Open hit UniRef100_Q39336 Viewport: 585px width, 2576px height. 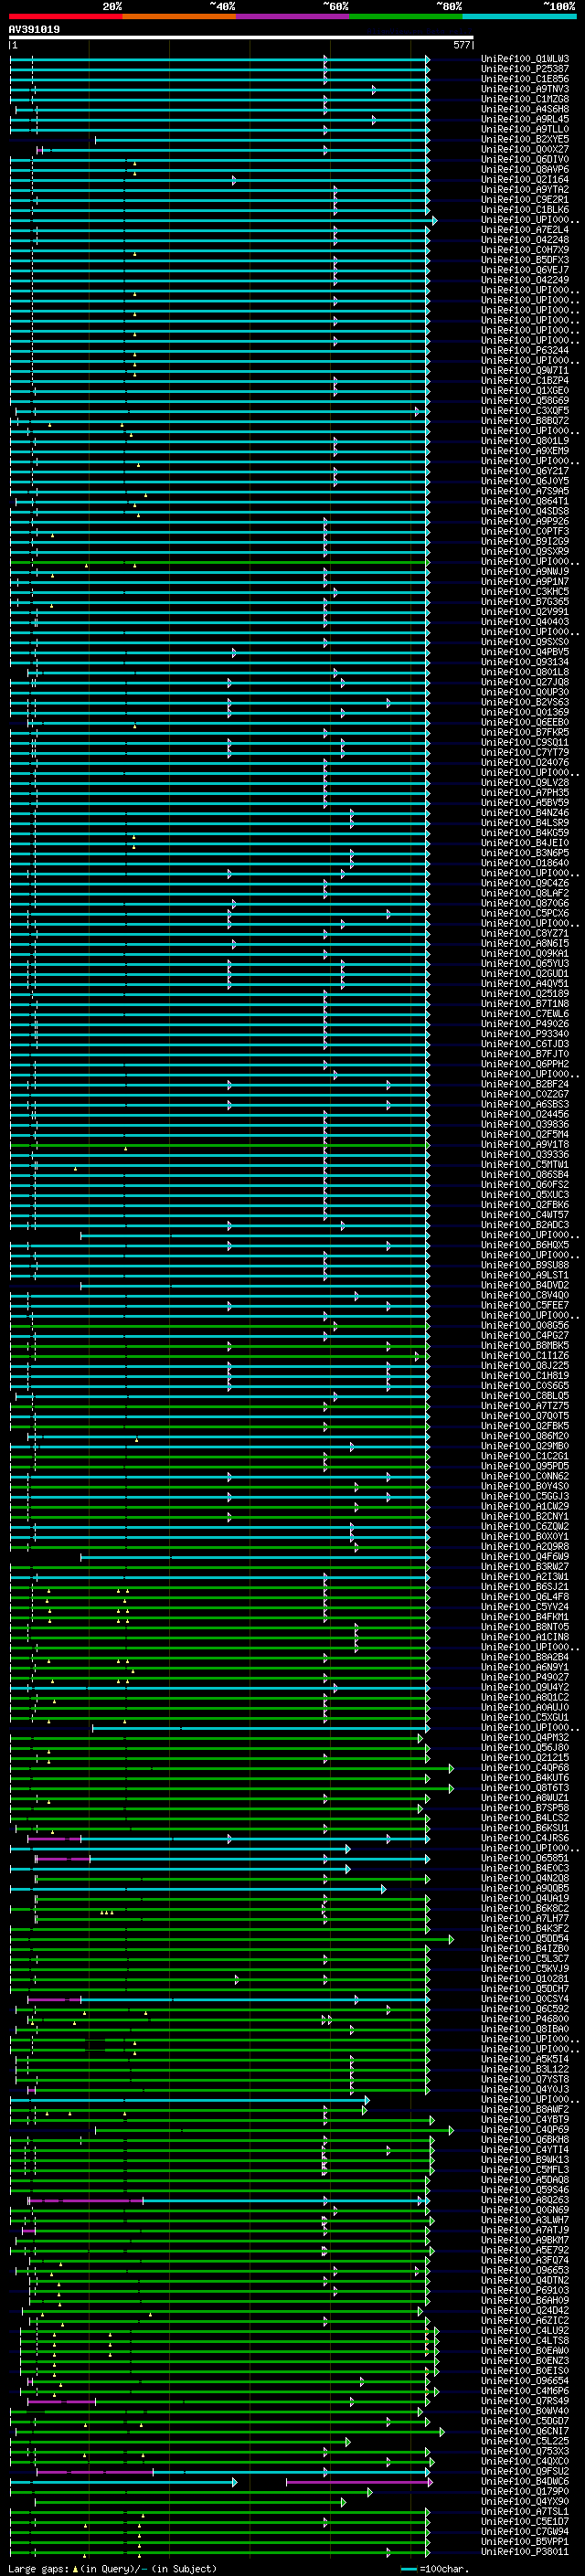click(x=525, y=1154)
